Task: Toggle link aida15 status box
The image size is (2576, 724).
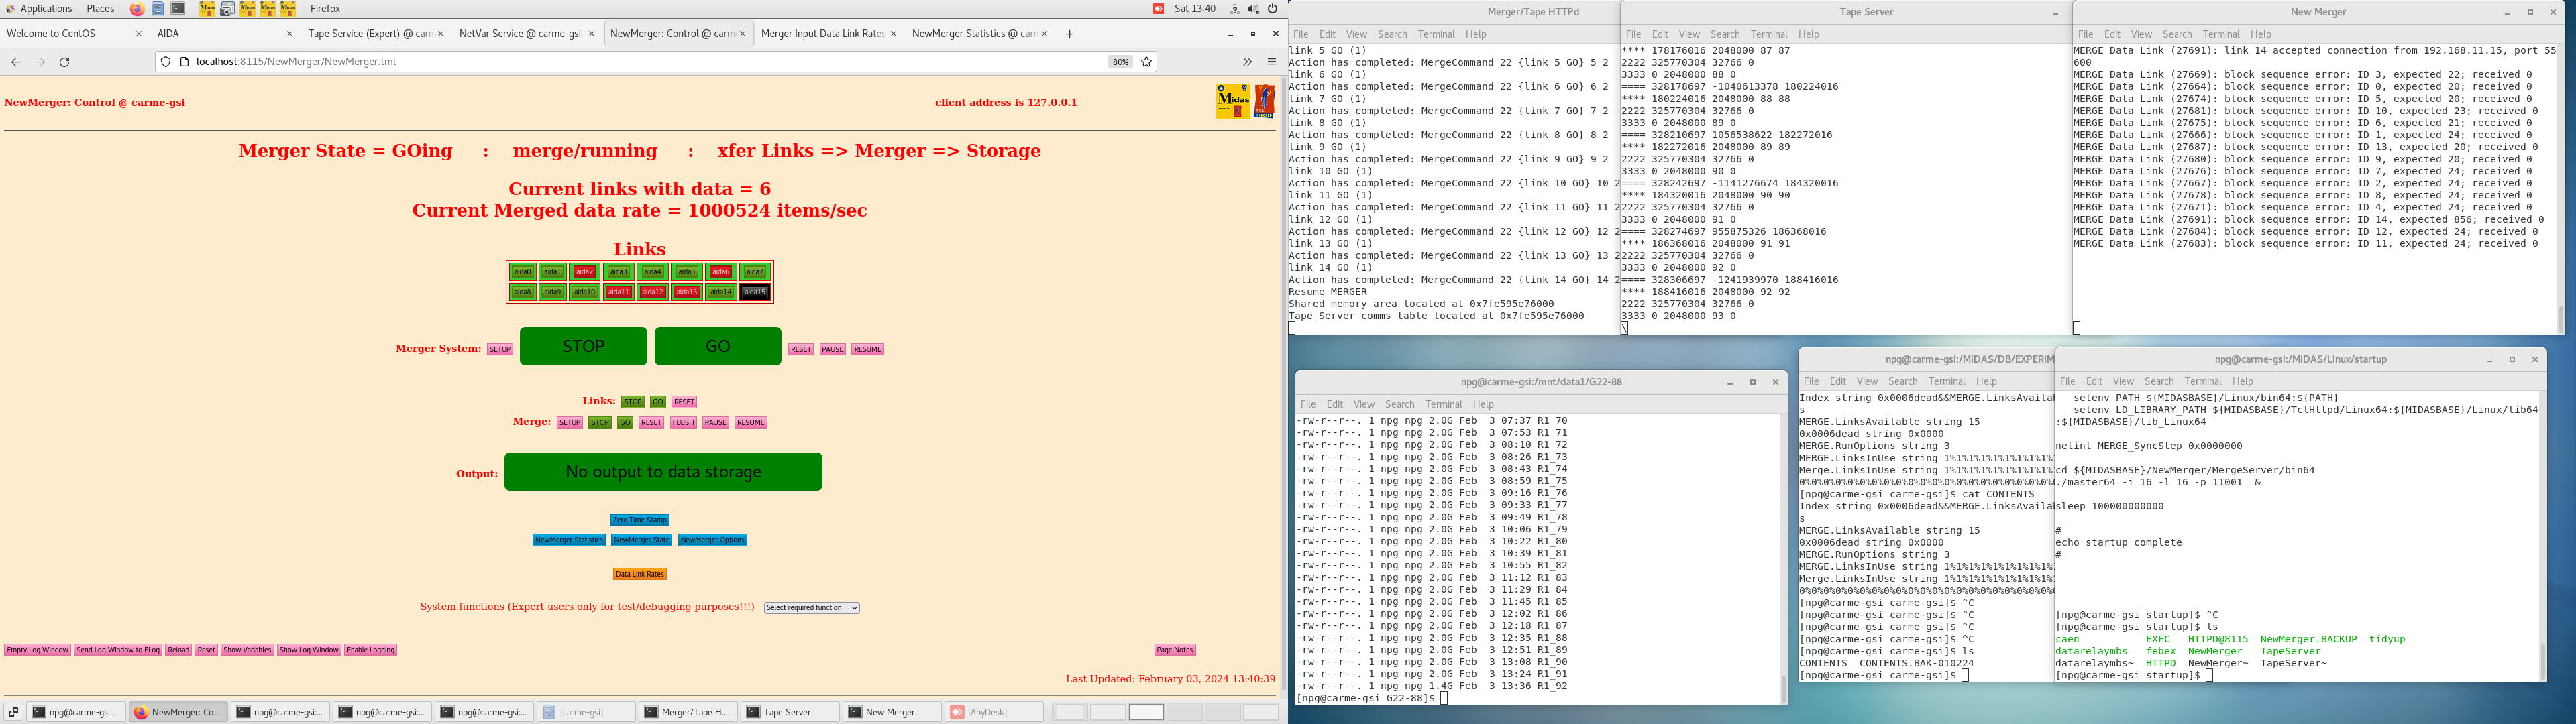Action: pyautogui.click(x=755, y=292)
